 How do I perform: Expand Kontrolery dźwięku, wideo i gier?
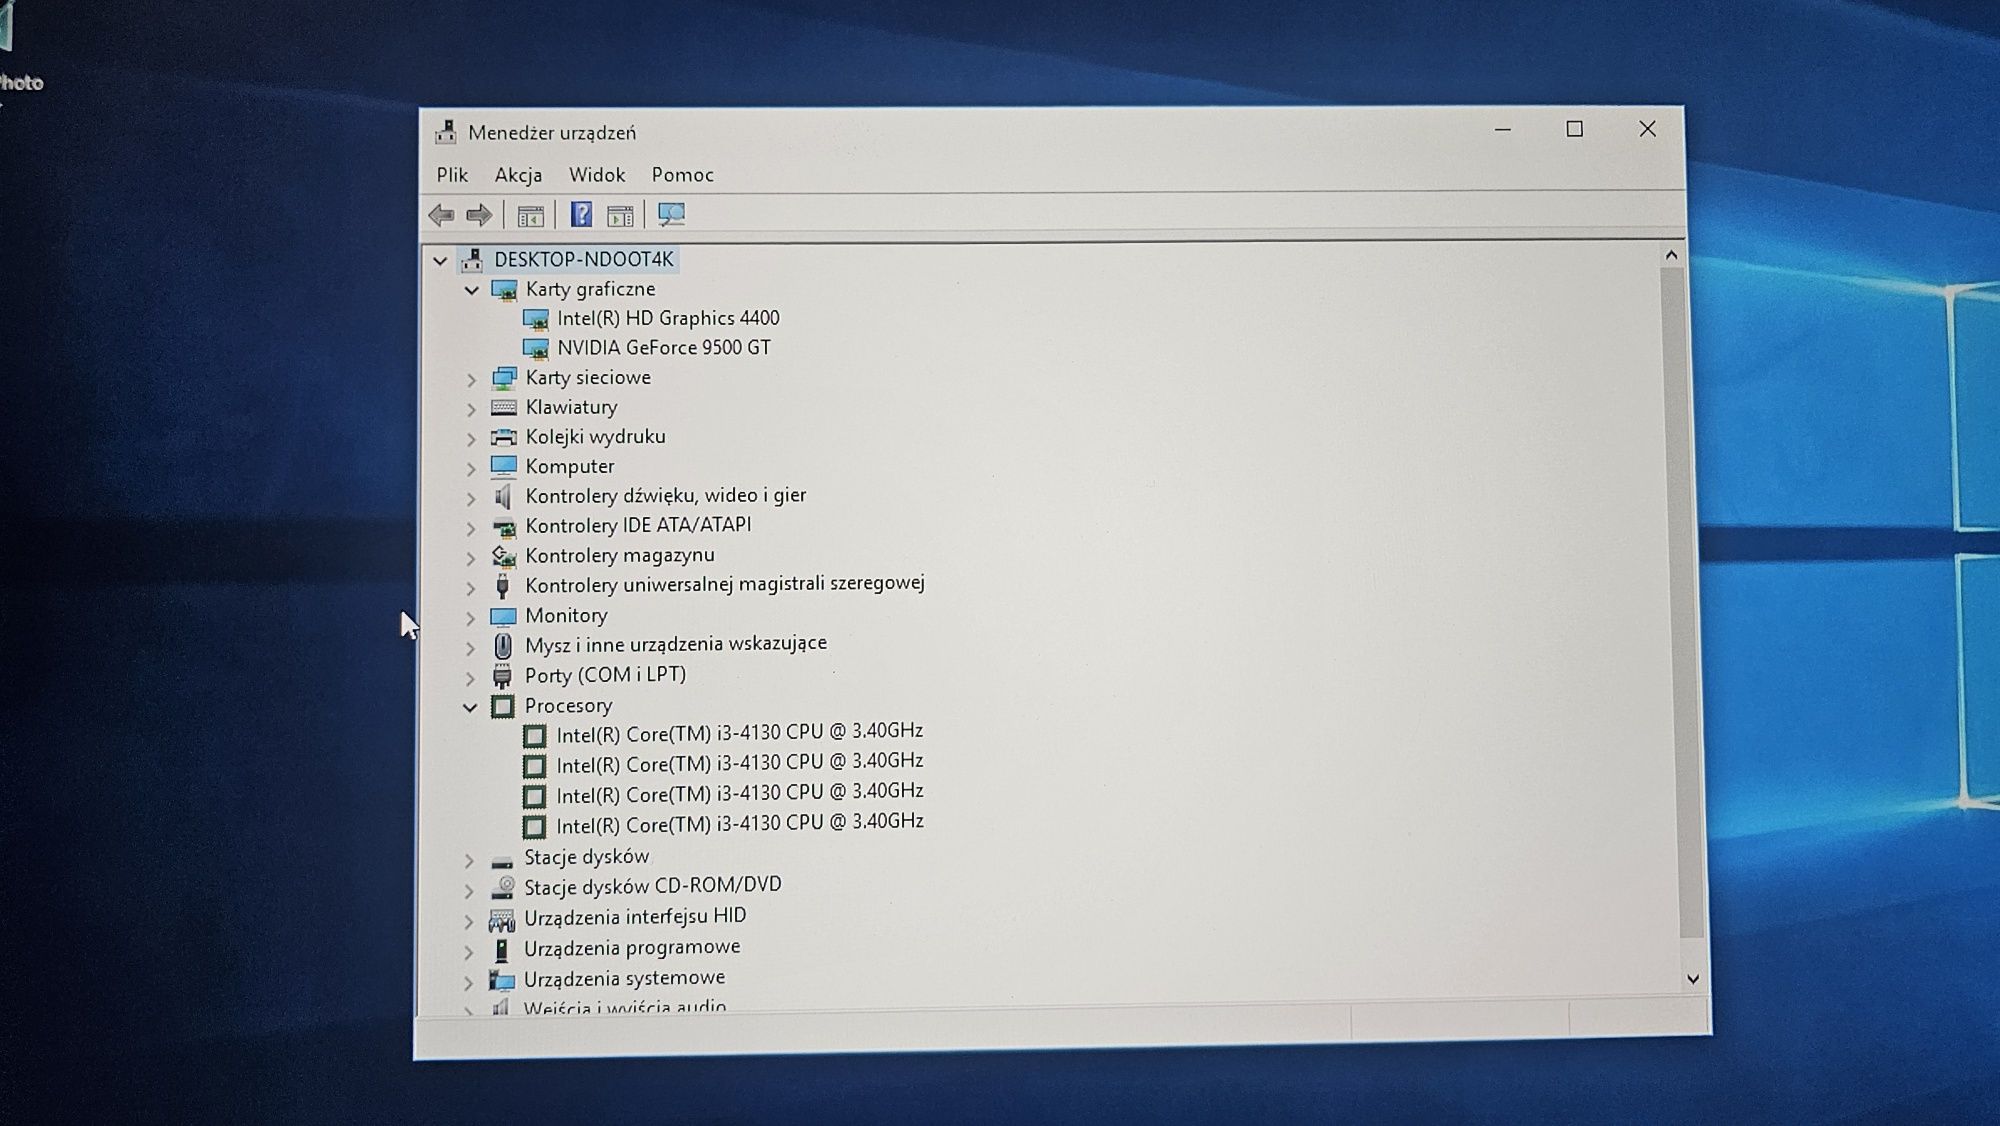[x=471, y=498]
